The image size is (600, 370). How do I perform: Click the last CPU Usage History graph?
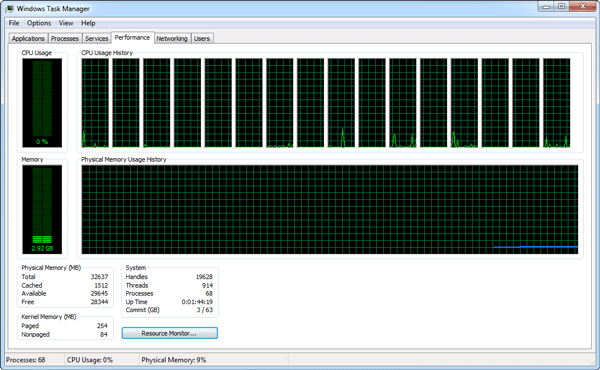[x=557, y=103]
